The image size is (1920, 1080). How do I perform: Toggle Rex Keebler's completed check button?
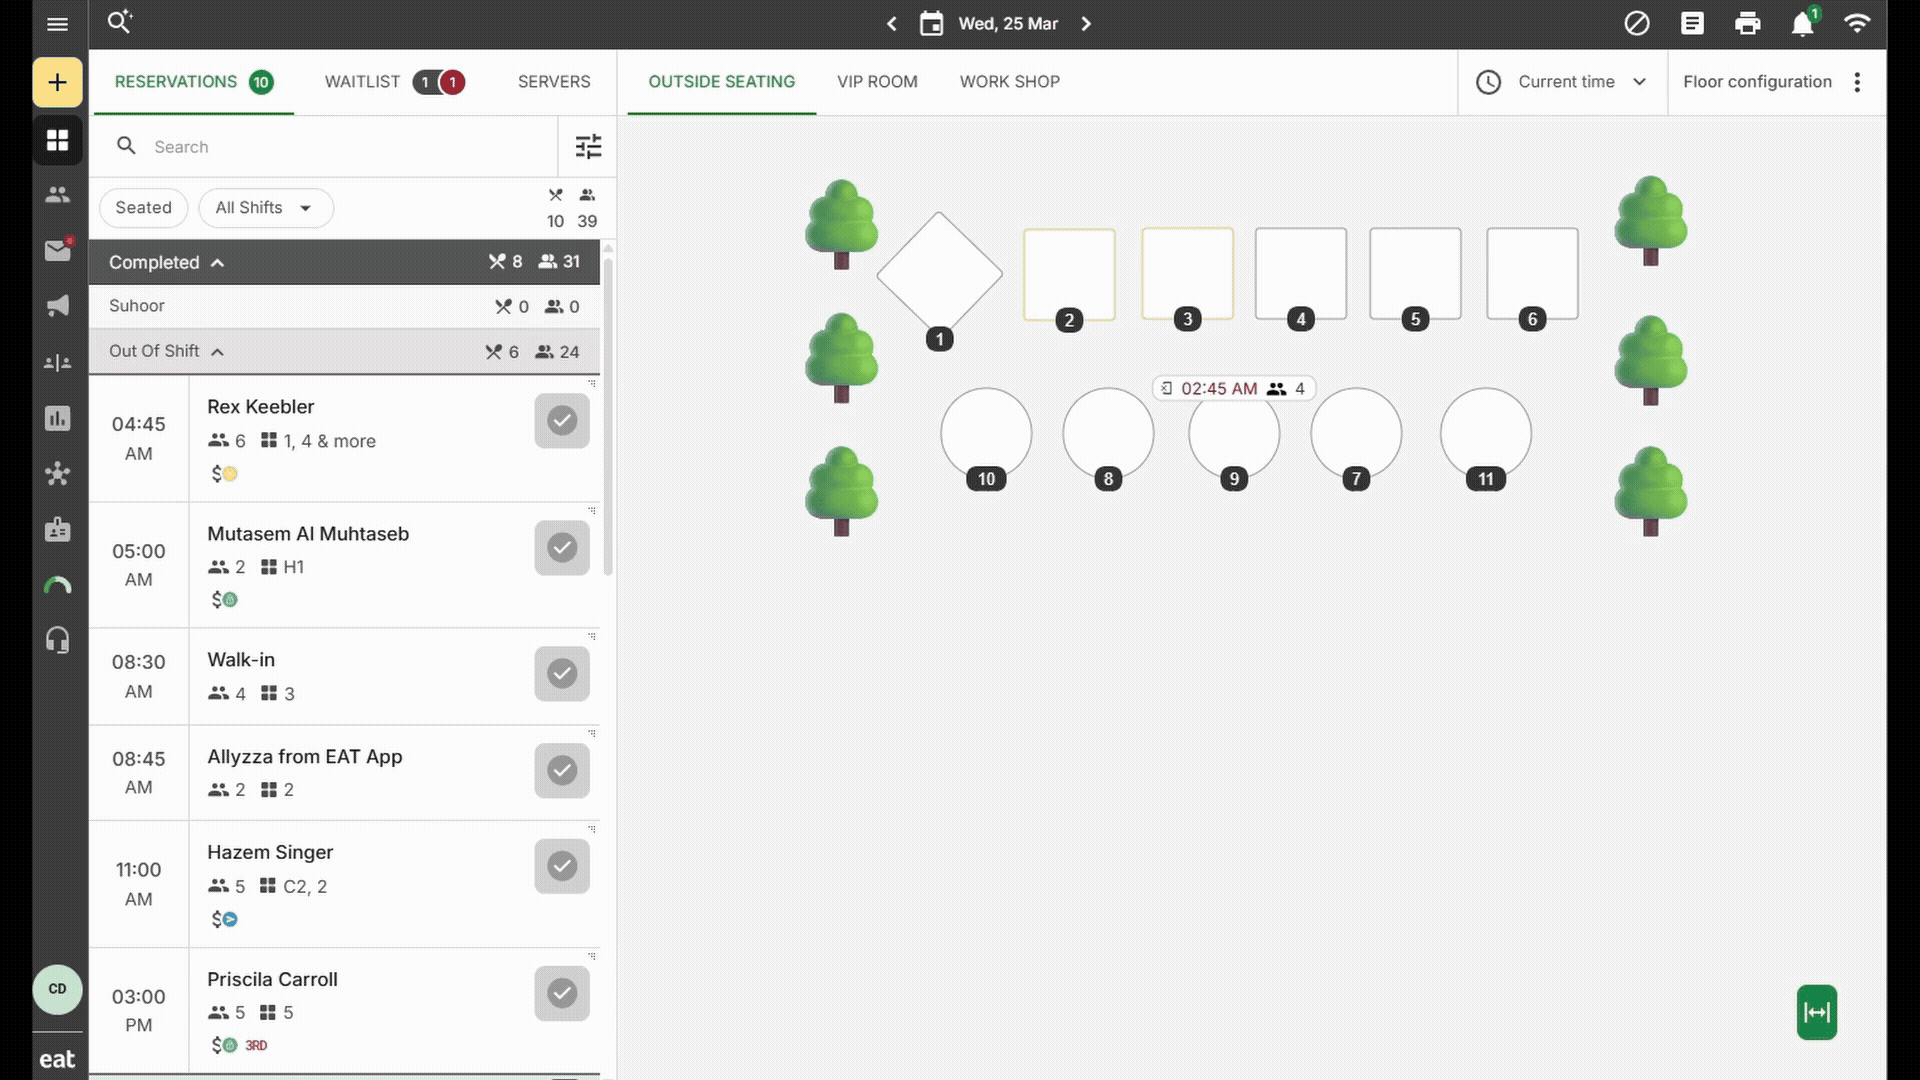tap(561, 421)
